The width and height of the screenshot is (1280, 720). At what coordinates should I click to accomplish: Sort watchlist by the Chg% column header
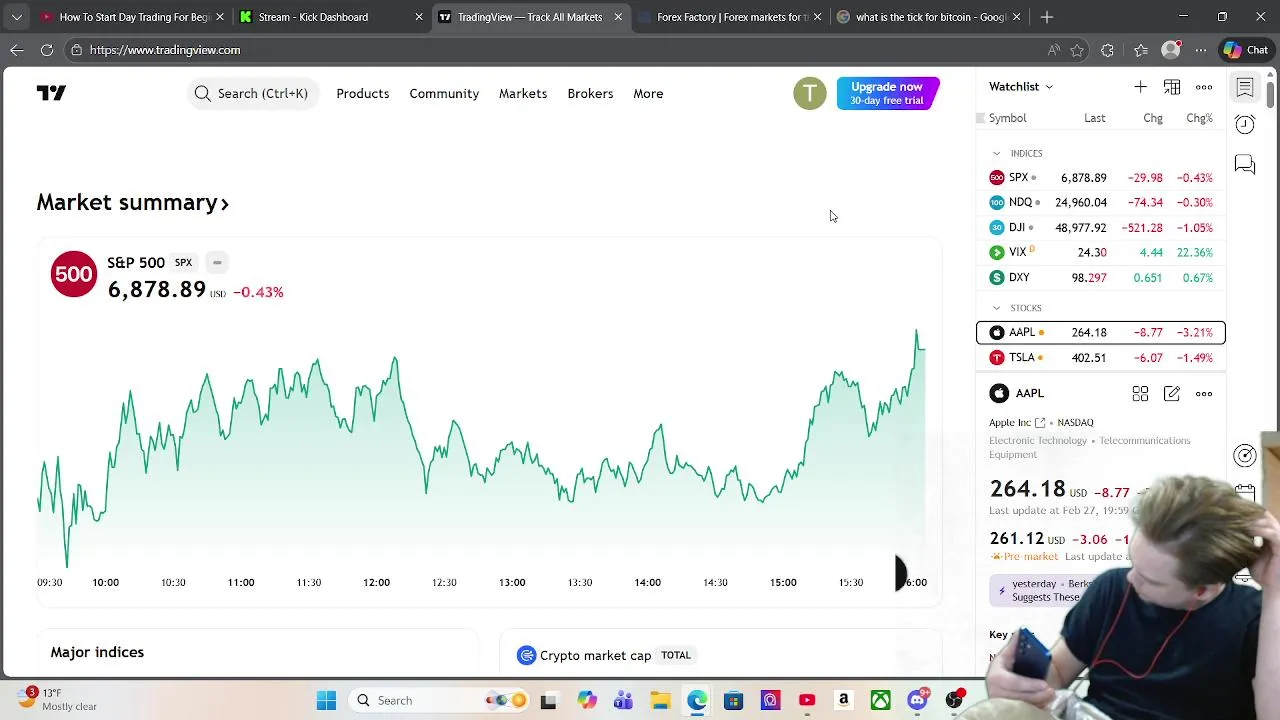1199,118
